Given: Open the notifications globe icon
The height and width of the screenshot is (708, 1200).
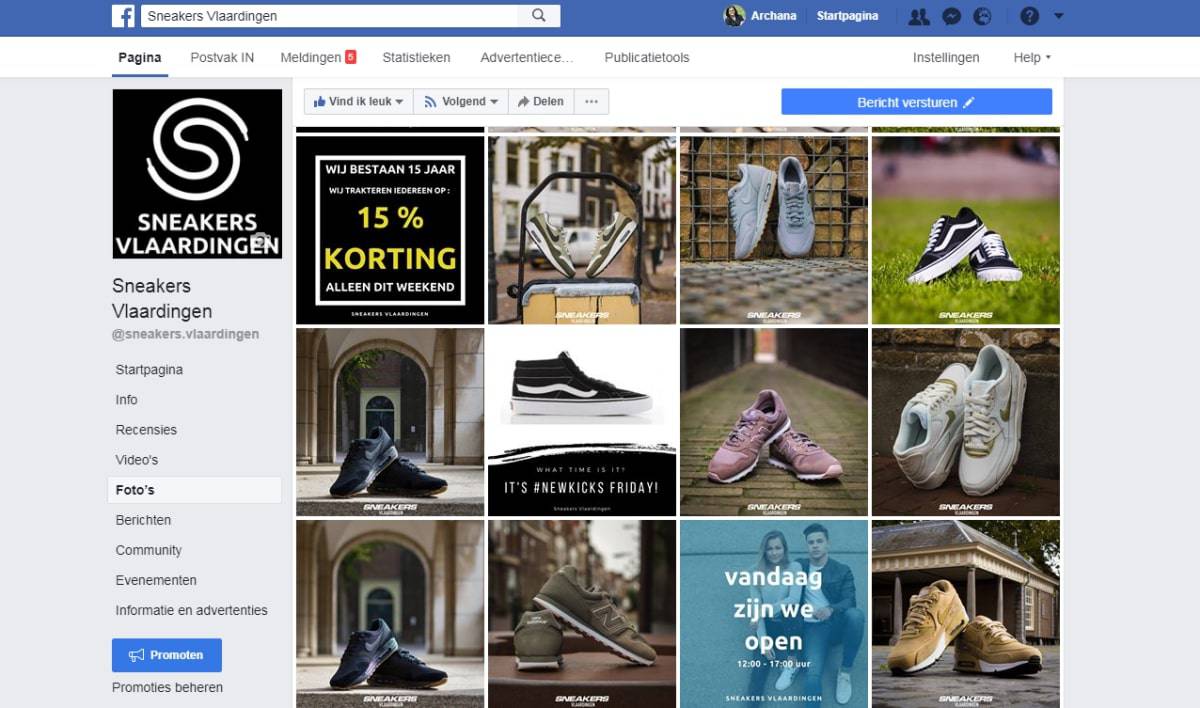Looking at the screenshot, I should [x=982, y=16].
